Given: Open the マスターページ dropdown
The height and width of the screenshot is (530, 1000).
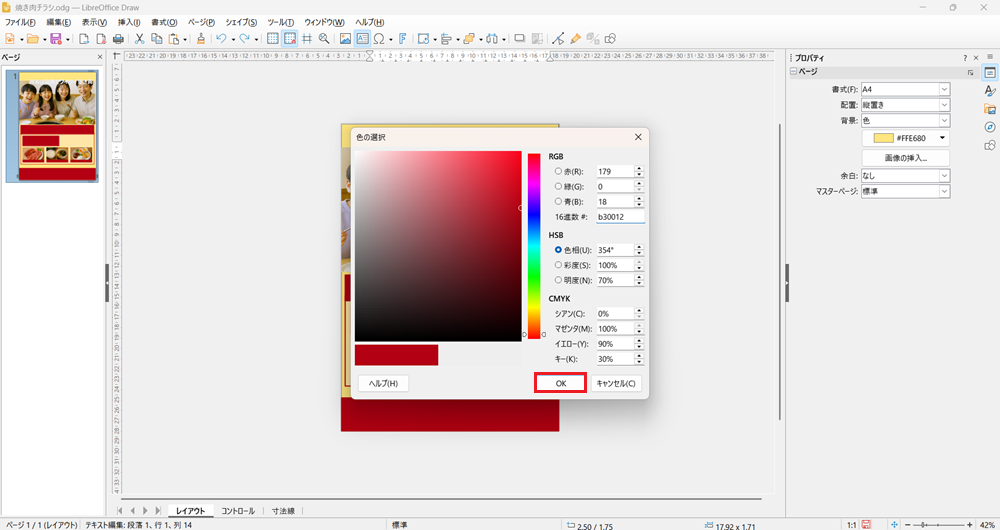Looking at the screenshot, I should click(944, 191).
